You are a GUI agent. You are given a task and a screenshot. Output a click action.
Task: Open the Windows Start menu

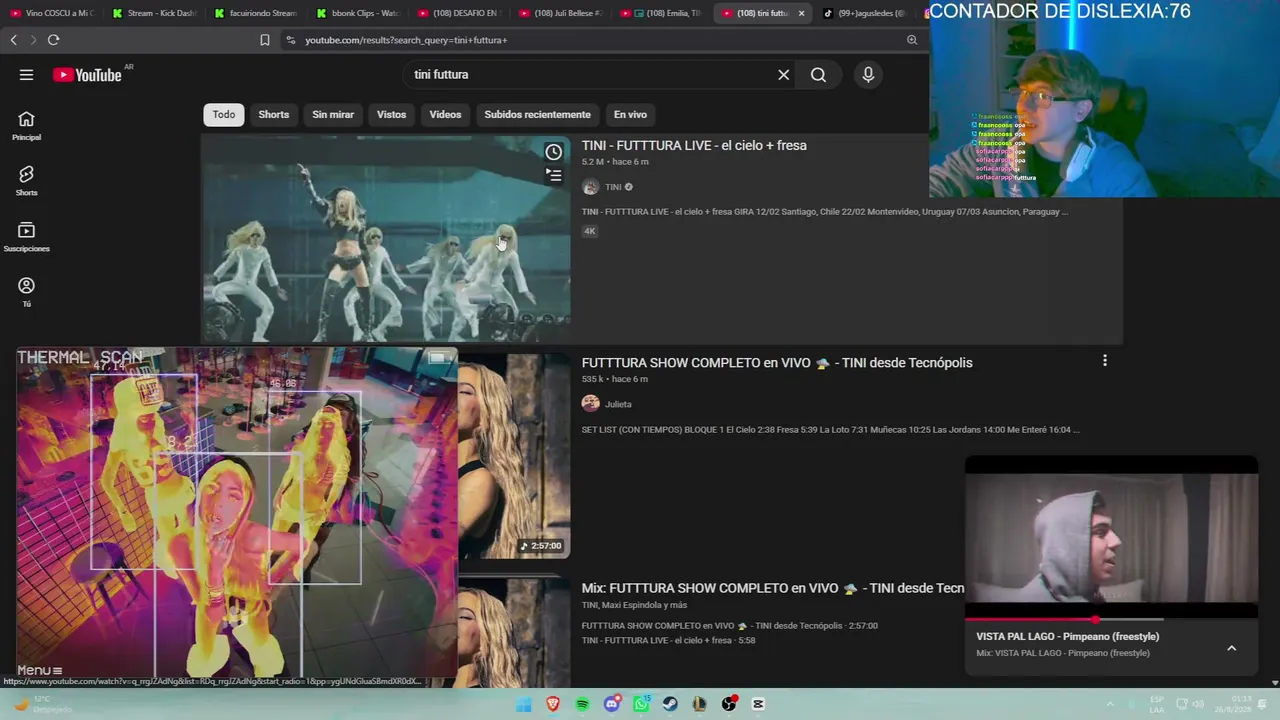click(x=524, y=704)
